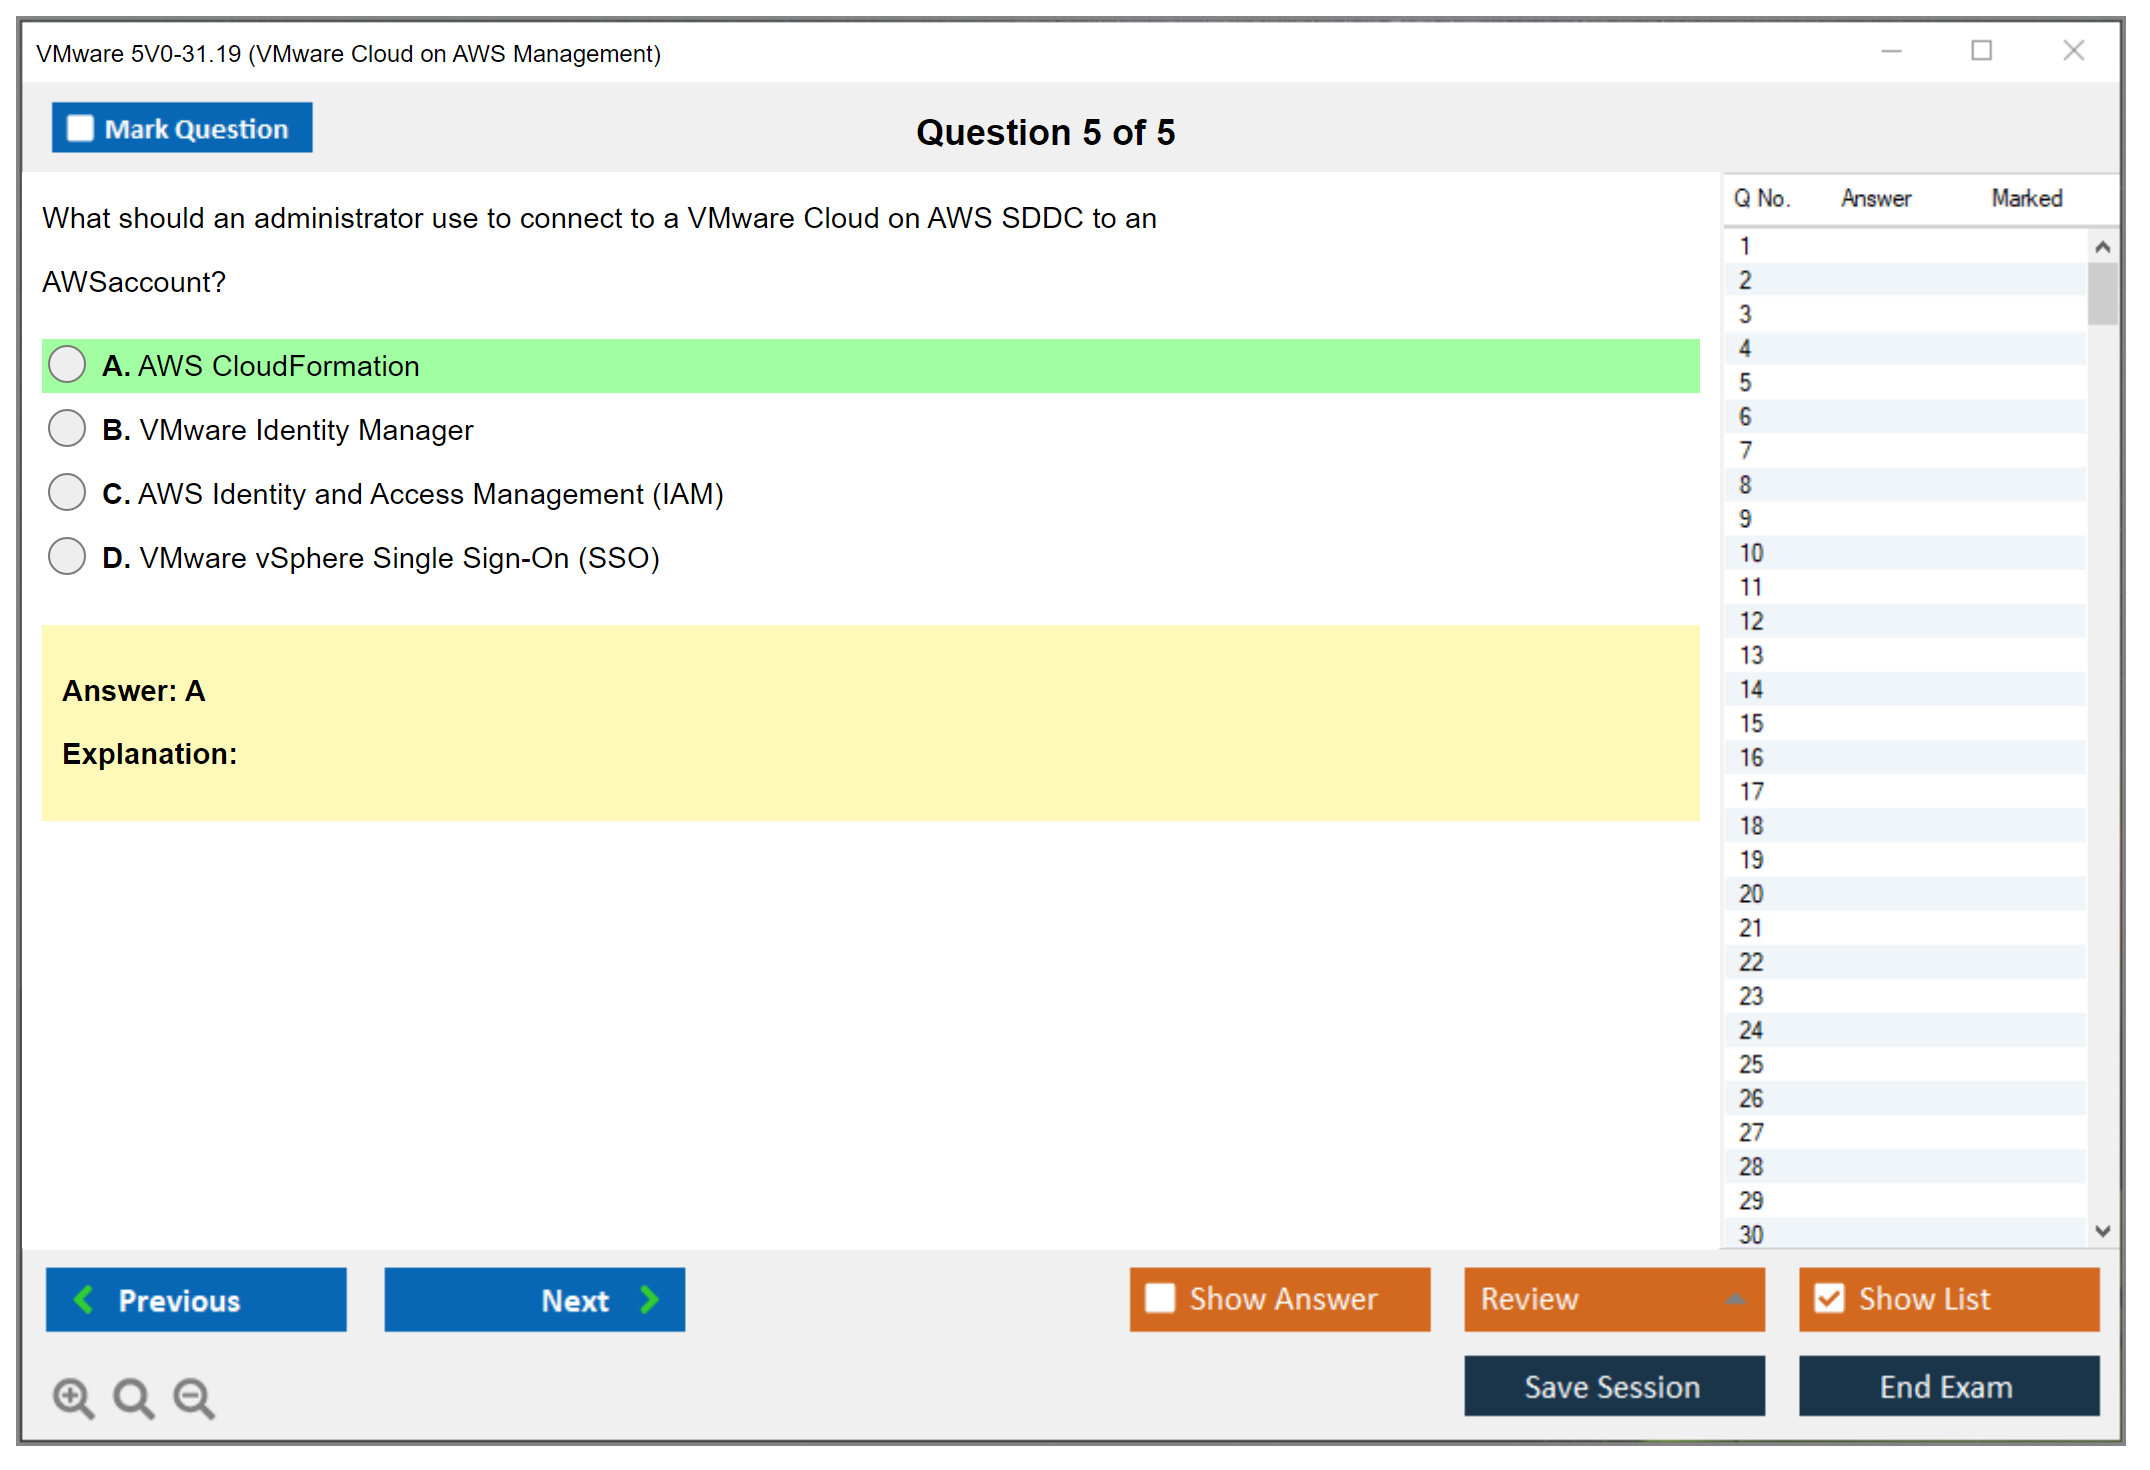Minimize the exam window

[x=1891, y=51]
